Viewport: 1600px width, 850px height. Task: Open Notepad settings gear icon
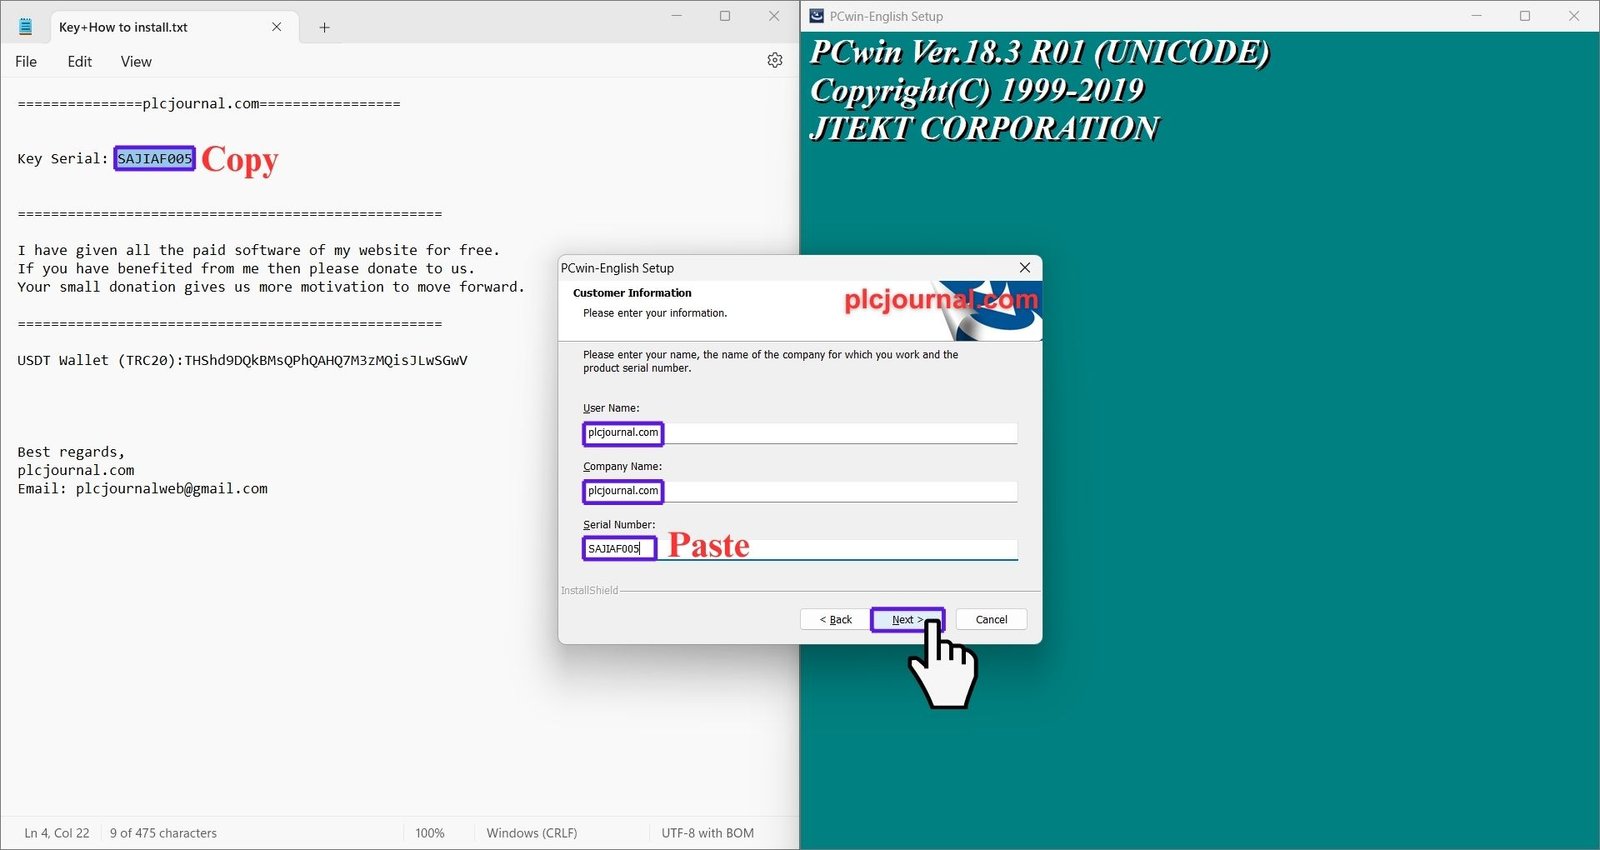(x=775, y=61)
